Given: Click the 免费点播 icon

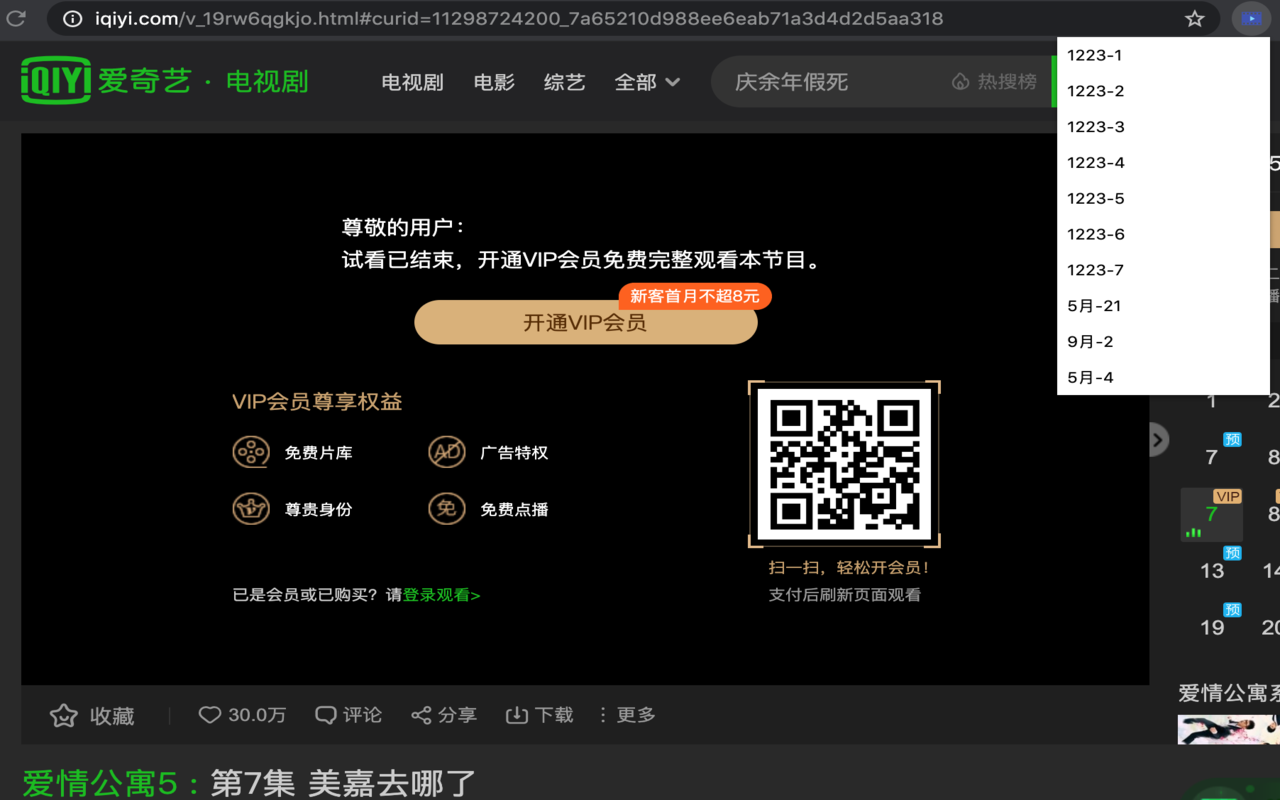Looking at the screenshot, I should (x=447, y=509).
